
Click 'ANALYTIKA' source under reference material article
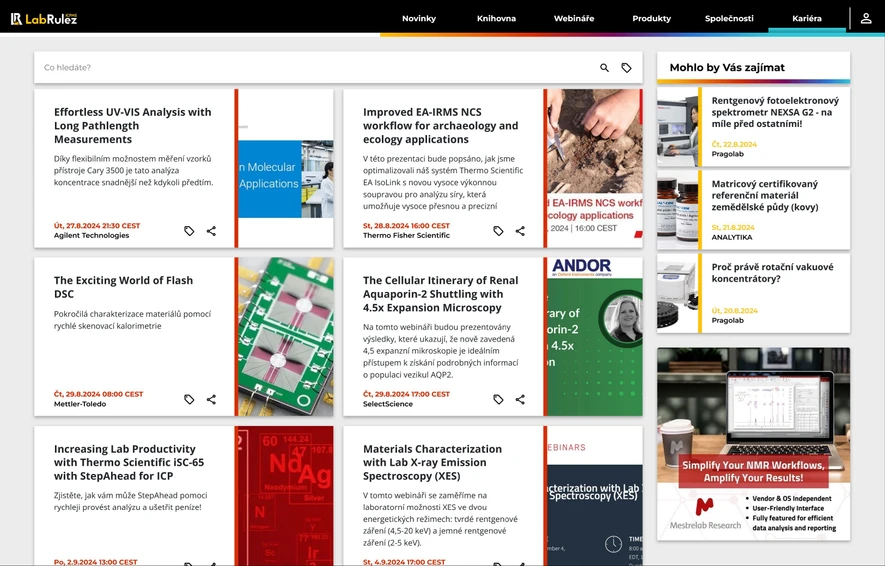(731, 238)
